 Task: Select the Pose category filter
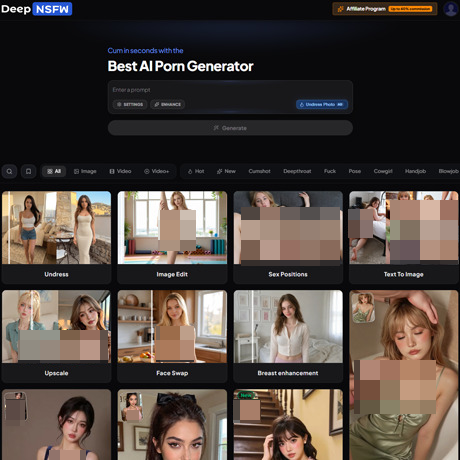(355, 171)
